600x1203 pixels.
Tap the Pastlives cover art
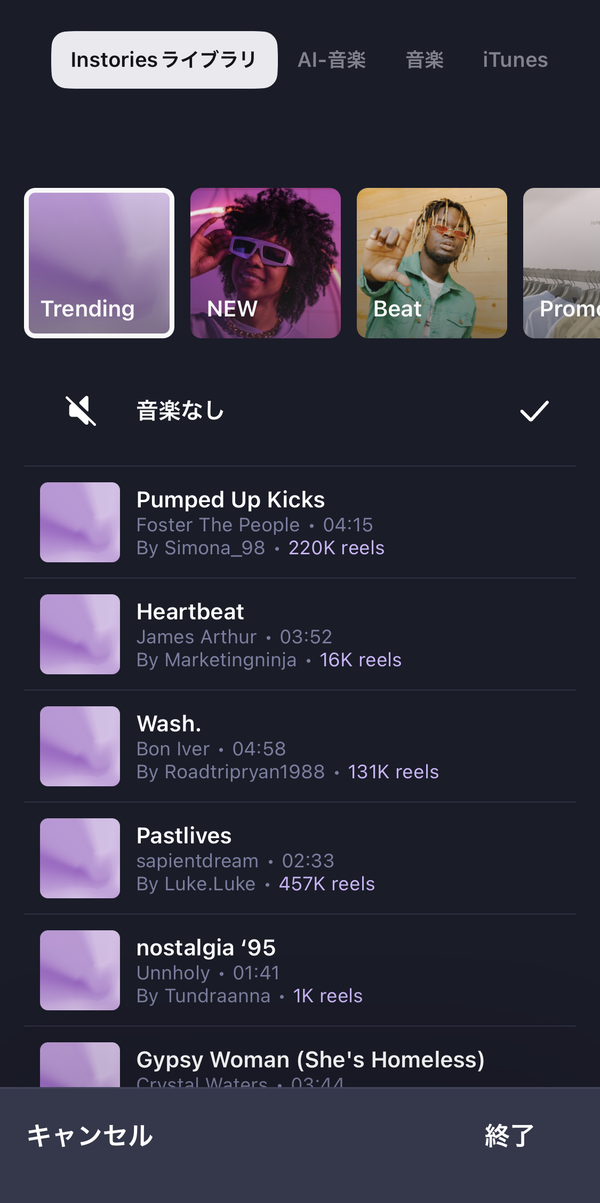[x=80, y=858]
